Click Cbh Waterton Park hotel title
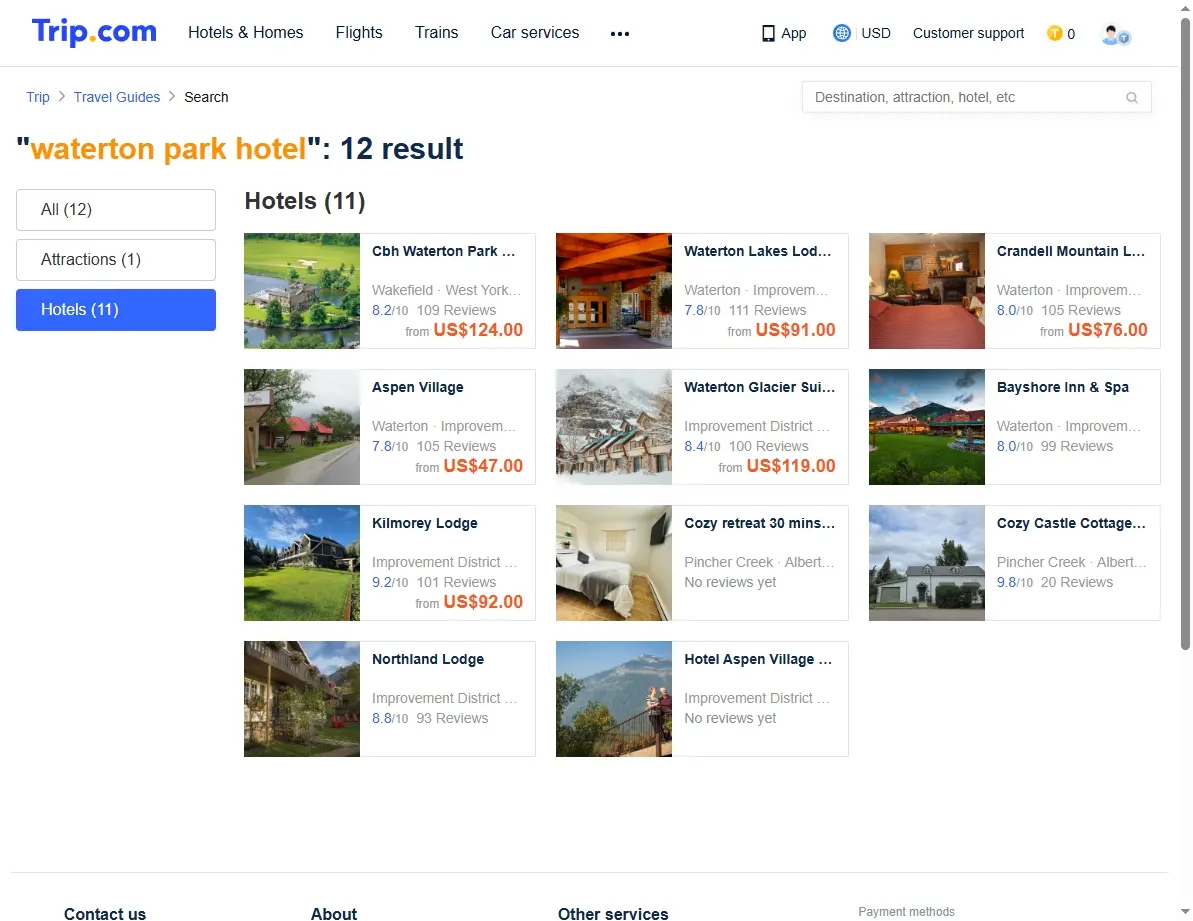Image resolution: width=1193 pixels, height=921 pixels. click(x=444, y=252)
